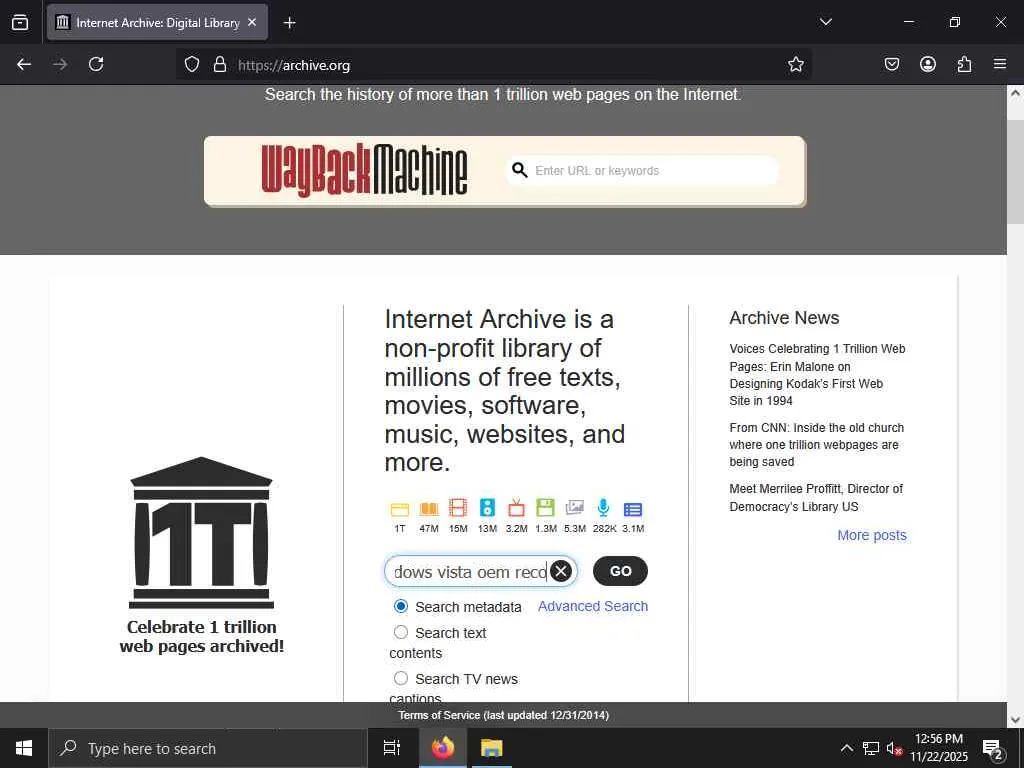Click the Wayback Machine logo
This screenshot has width=1024, height=768.
(364, 170)
